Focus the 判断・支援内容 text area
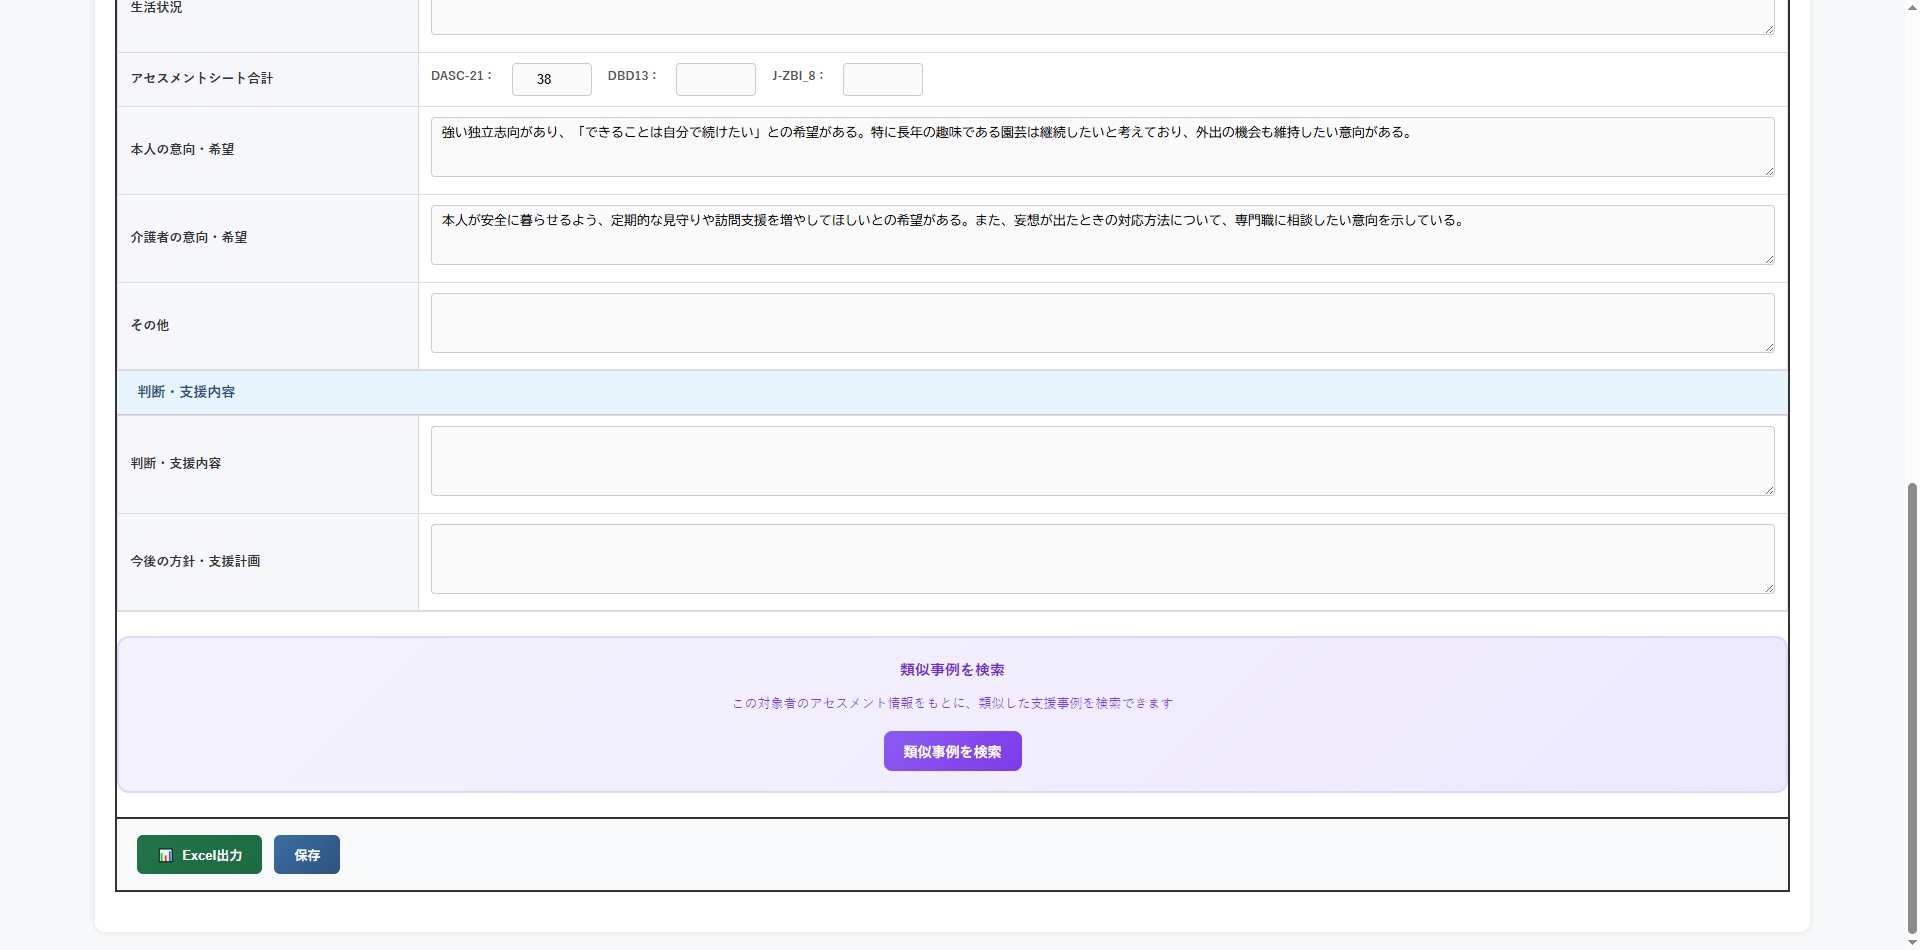 (x=1101, y=461)
